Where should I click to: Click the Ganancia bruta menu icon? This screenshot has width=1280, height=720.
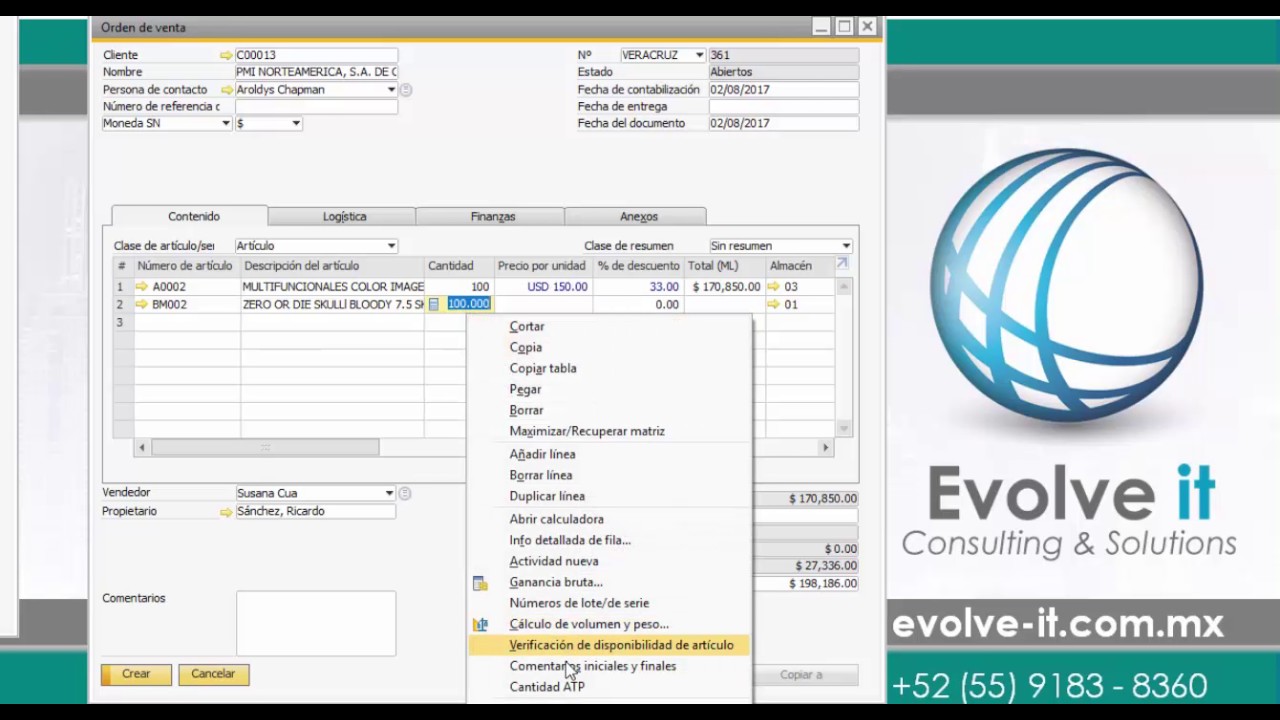480,583
